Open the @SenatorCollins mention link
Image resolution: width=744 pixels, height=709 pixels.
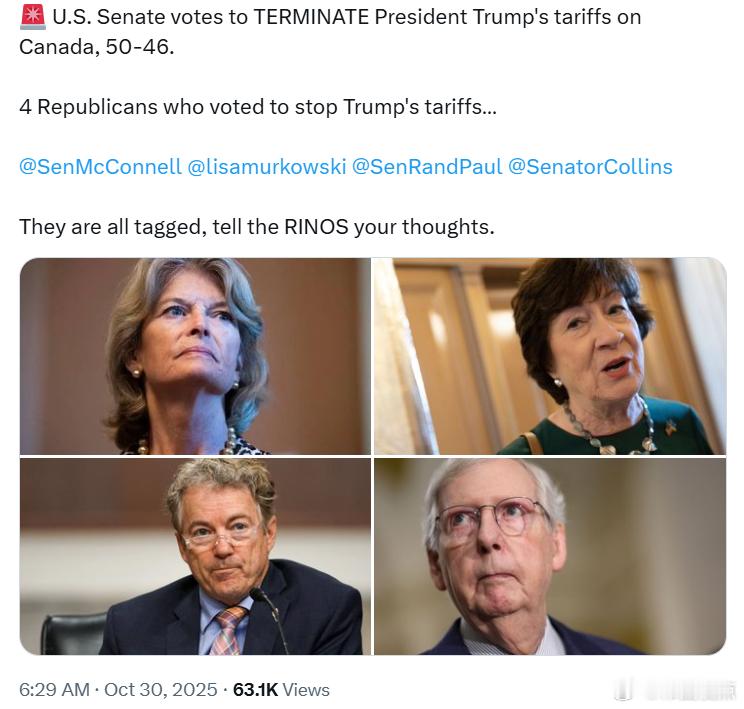590,166
